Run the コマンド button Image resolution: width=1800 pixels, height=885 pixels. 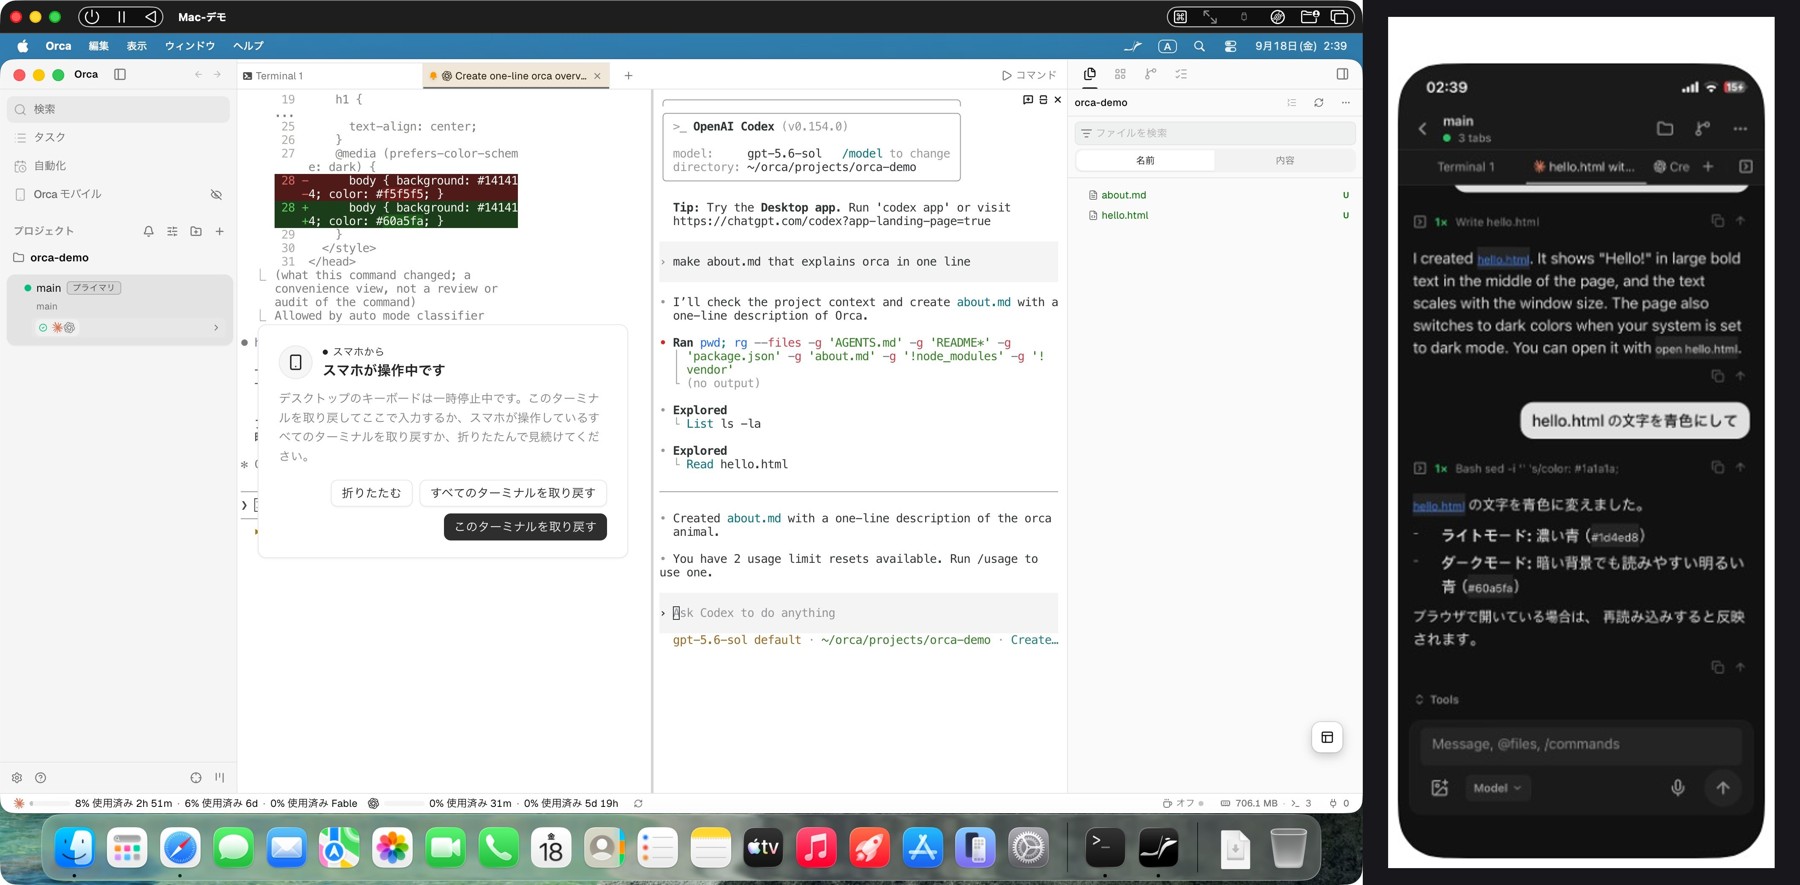[x=1029, y=75]
